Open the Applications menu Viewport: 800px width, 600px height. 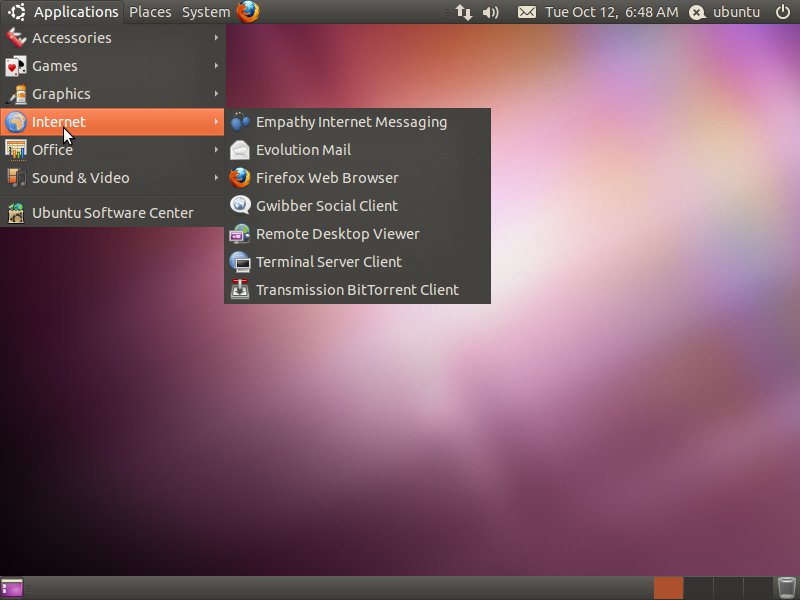[62, 12]
